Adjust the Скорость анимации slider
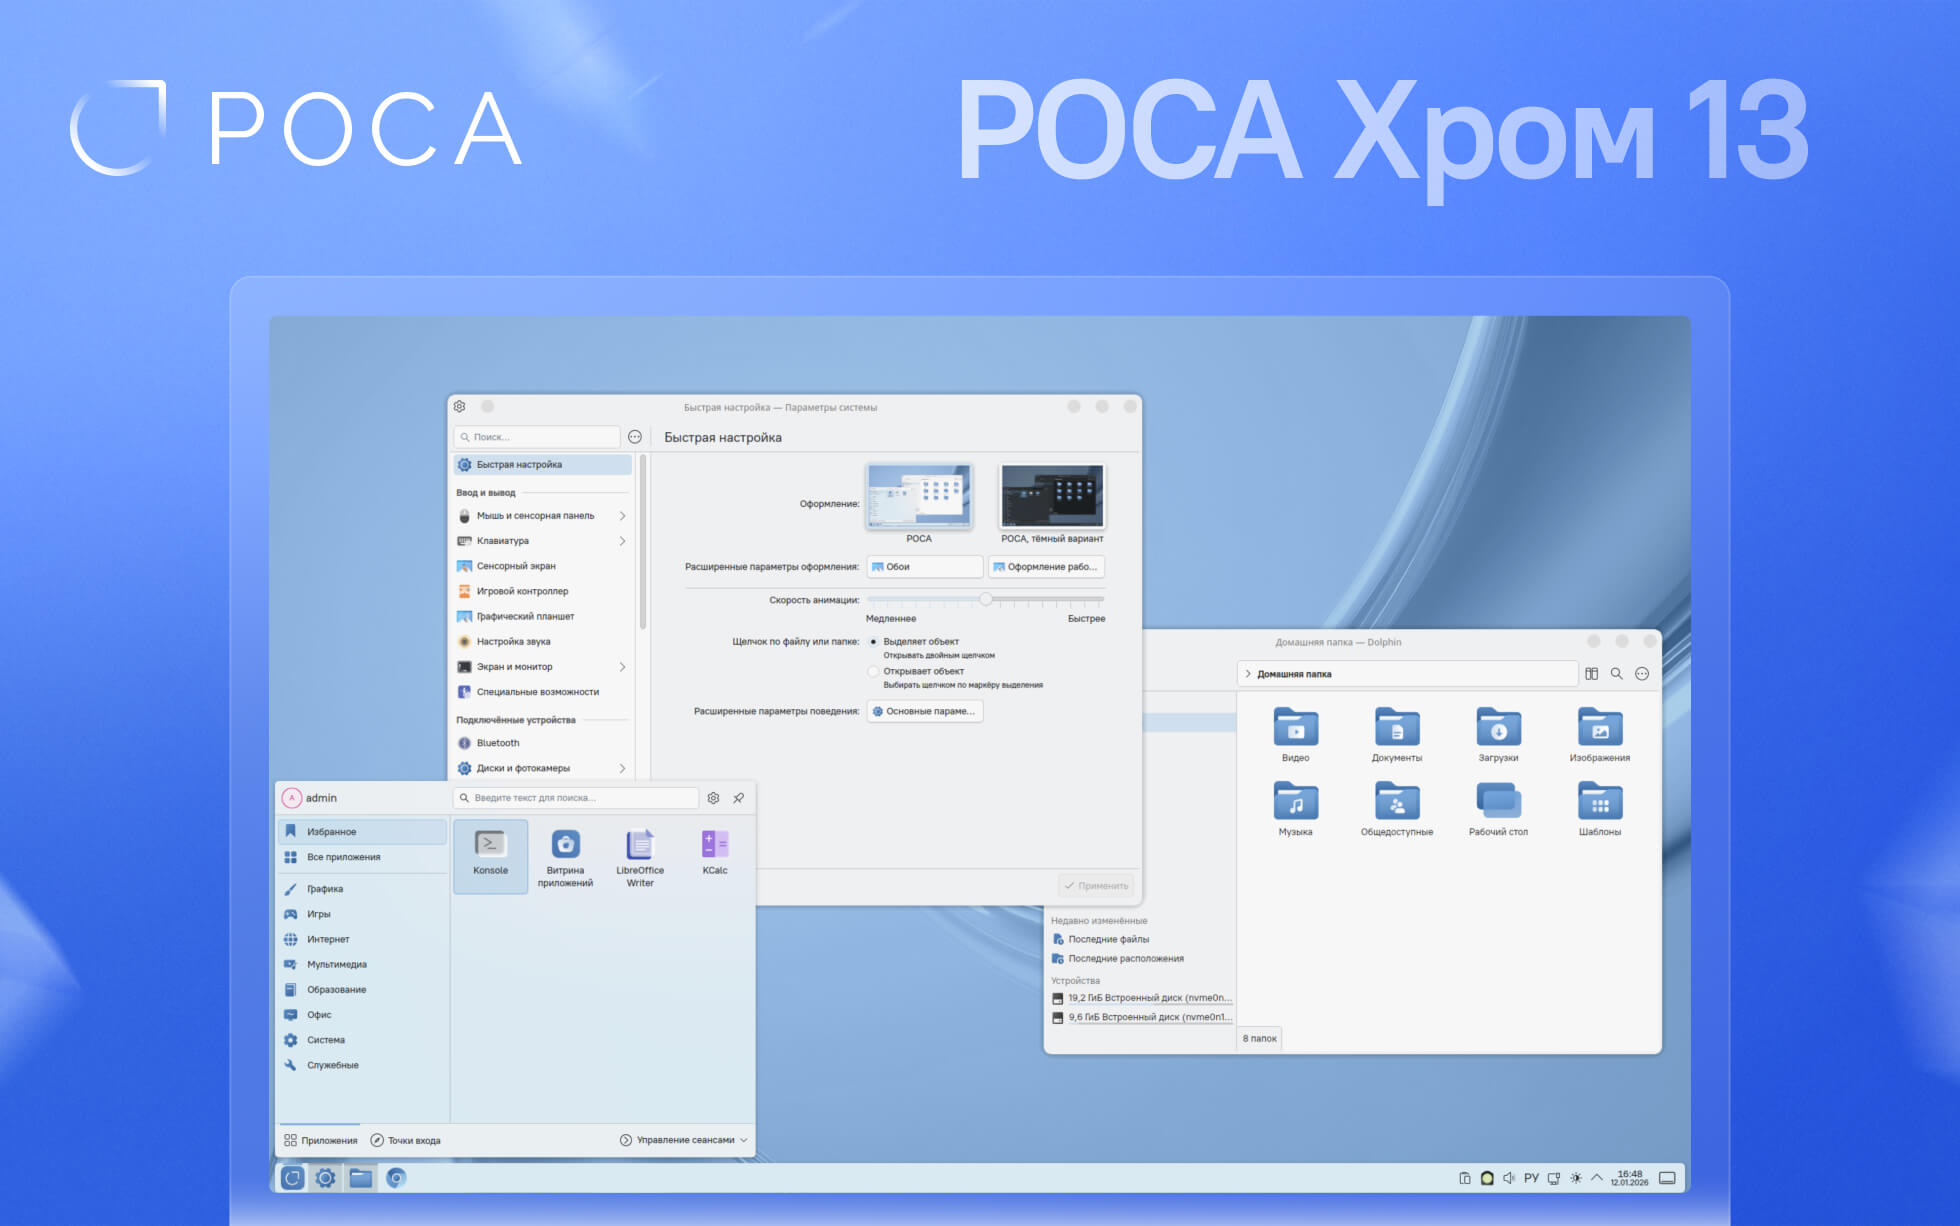The height and width of the screenshot is (1226, 1960). click(986, 599)
